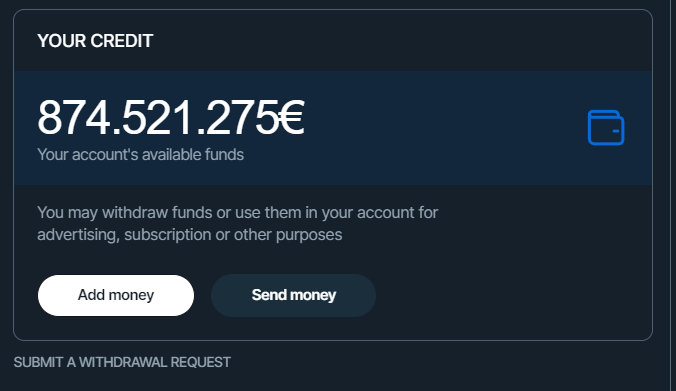Viewport: 676px width, 391px height.
Task: Click the dark blue balance banner area
Action: click(x=333, y=128)
